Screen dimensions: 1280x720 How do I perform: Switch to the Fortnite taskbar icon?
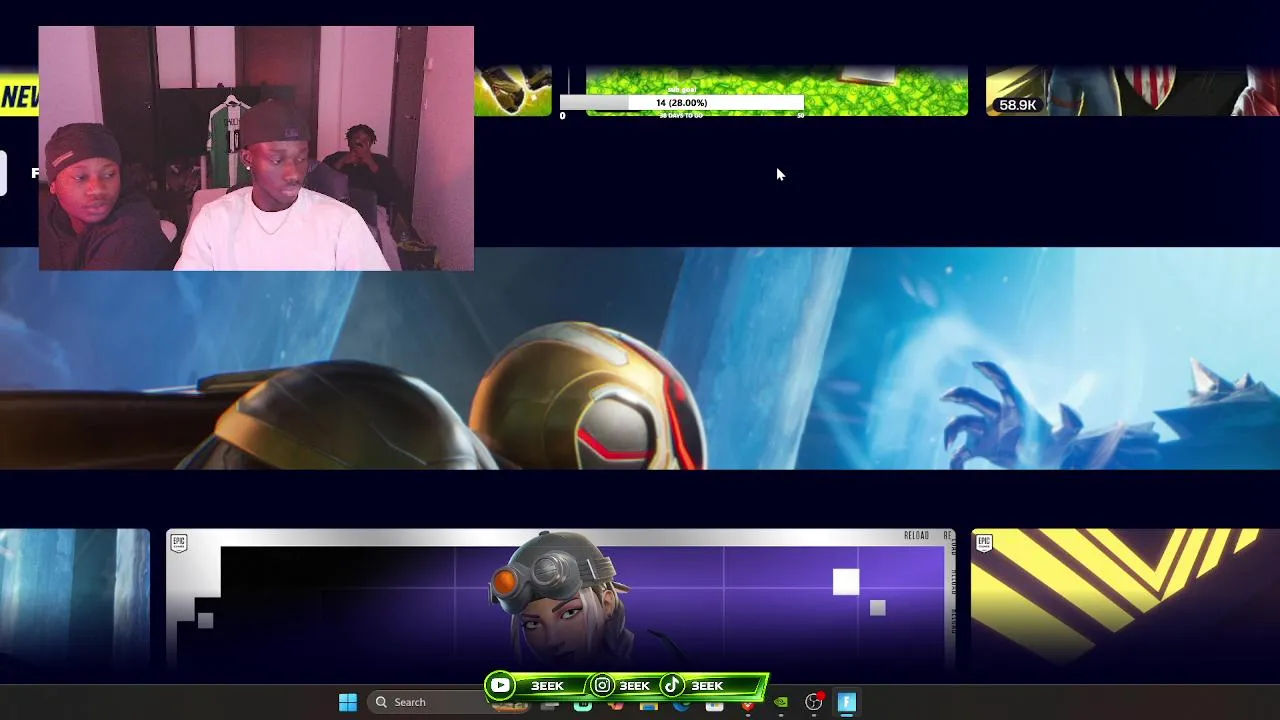point(847,702)
